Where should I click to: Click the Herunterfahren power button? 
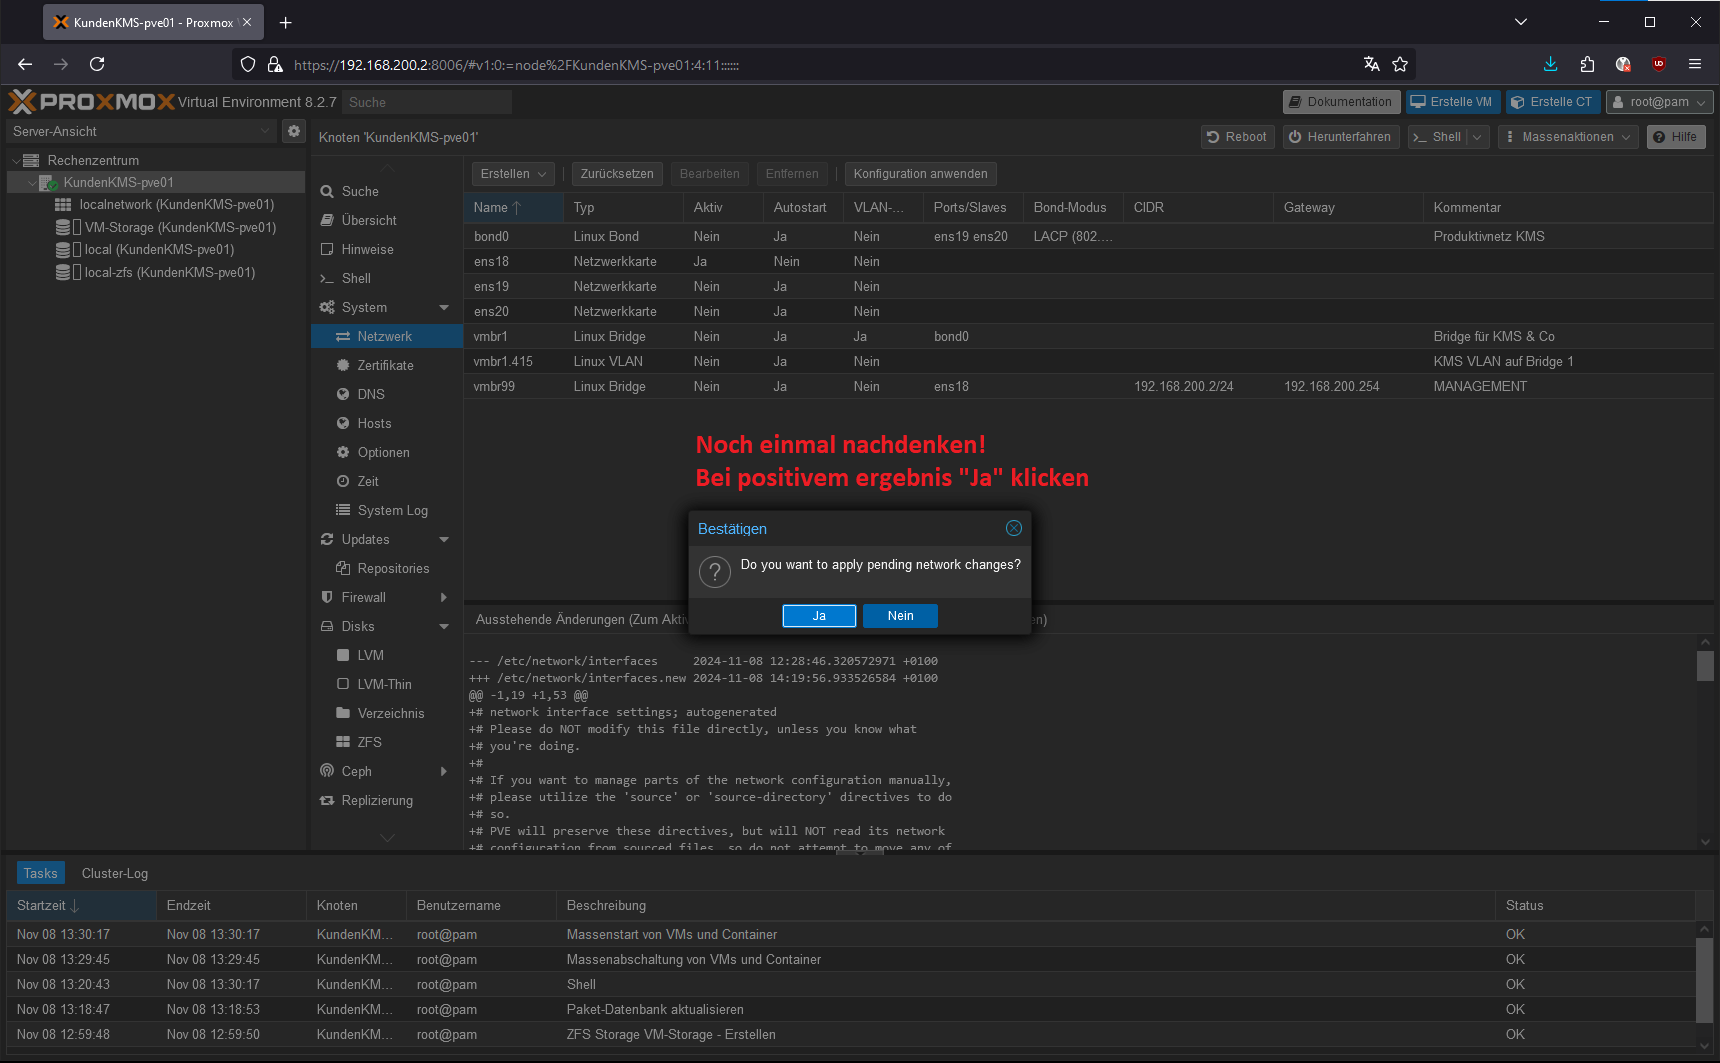pyautogui.click(x=1339, y=137)
